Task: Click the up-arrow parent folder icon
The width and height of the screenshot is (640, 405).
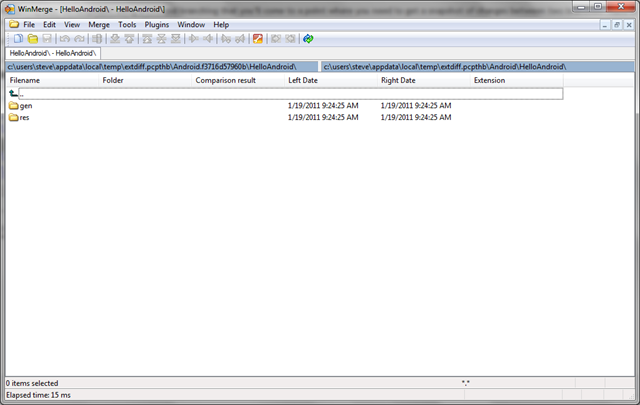Action: [13, 93]
